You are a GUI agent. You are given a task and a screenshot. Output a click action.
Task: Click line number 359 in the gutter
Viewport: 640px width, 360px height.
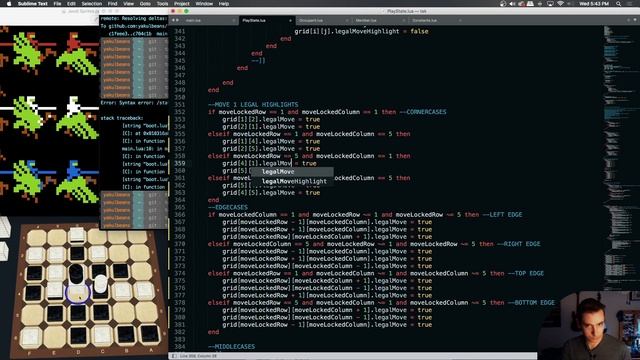pos(180,163)
